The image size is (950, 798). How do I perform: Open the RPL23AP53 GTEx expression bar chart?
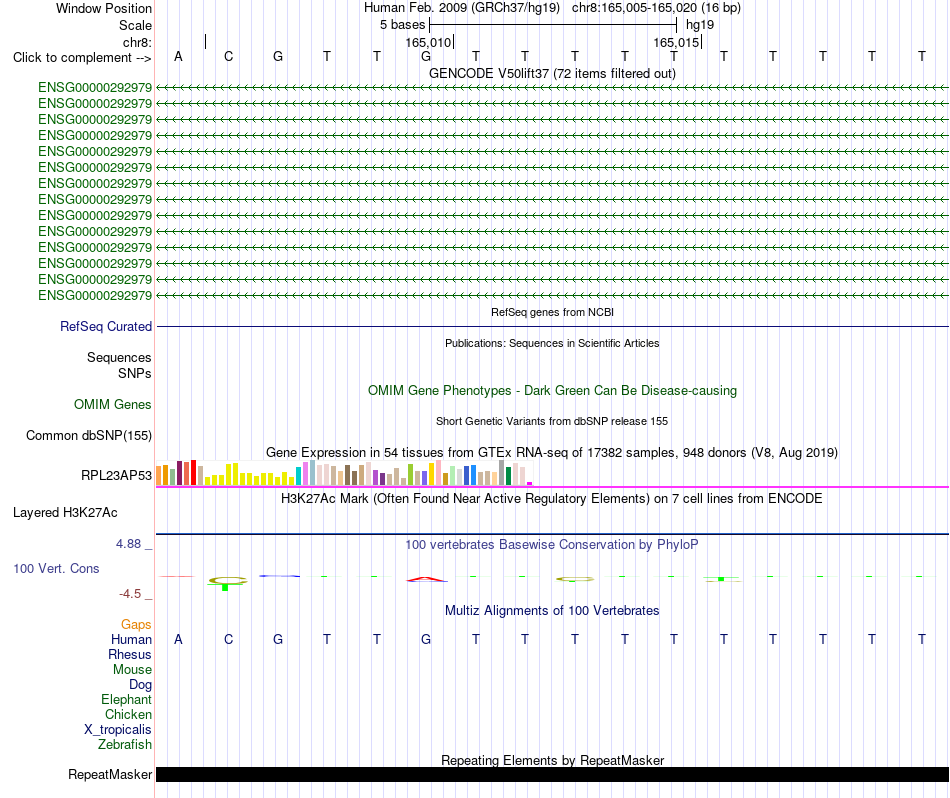[x=344, y=473]
